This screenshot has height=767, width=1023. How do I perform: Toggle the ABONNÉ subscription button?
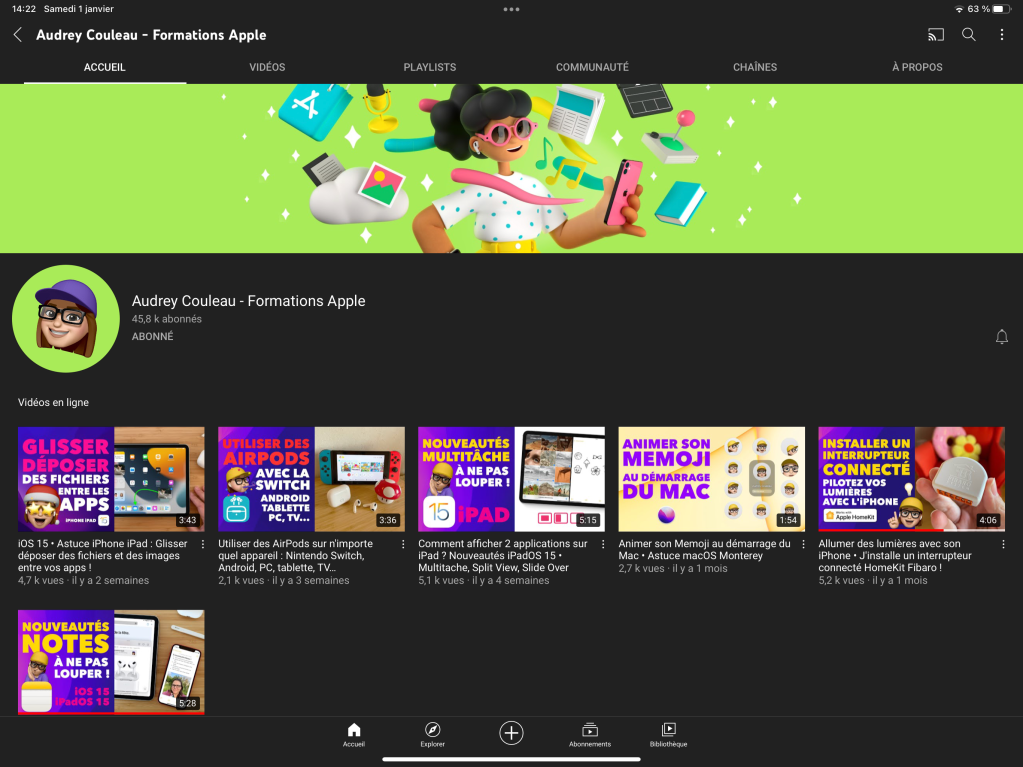click(153, 337)
